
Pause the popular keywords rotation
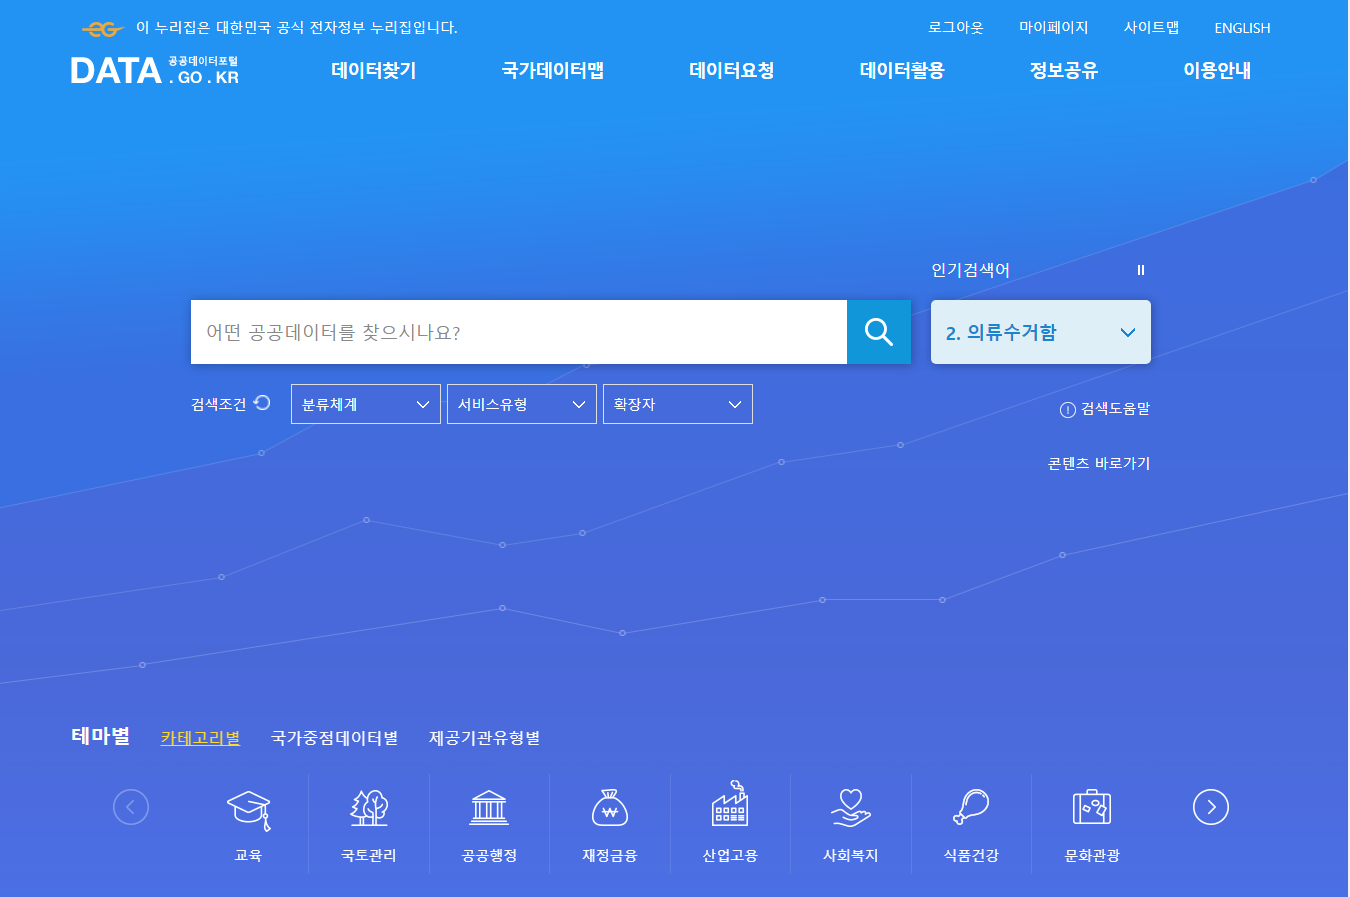1140,270
